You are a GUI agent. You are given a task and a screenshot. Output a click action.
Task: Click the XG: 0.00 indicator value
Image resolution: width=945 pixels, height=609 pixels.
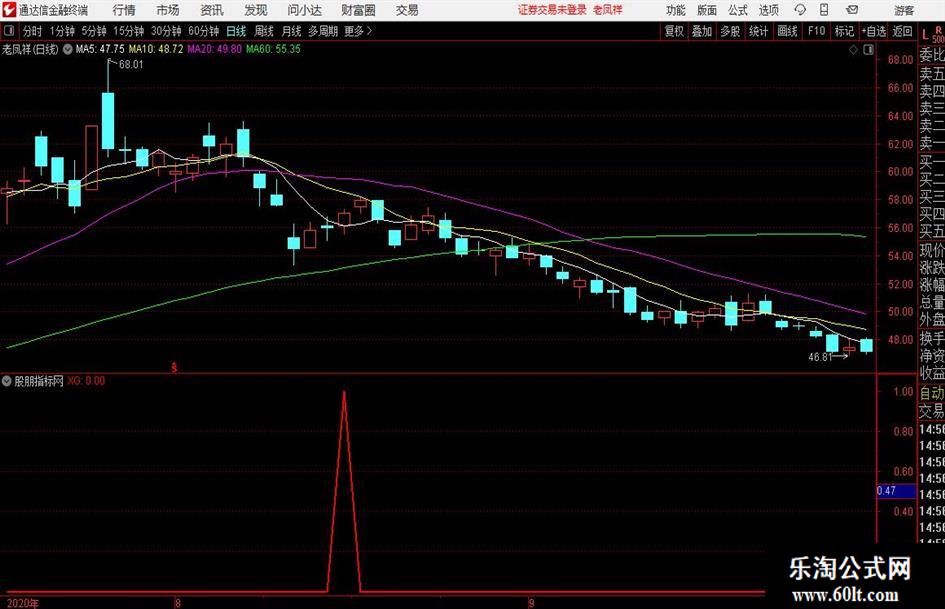(86, 381)
